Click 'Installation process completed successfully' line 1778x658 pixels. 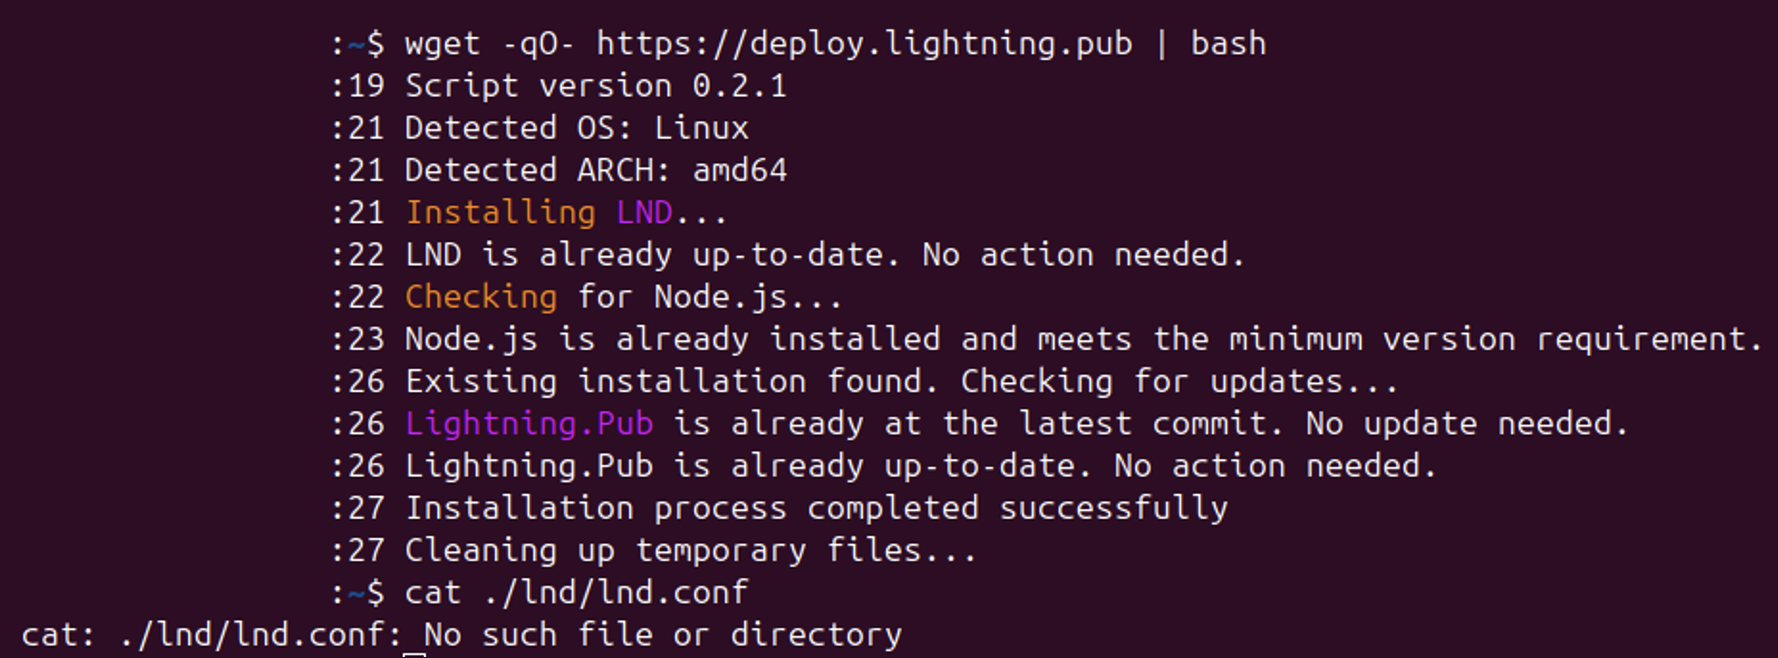[816, 508]
